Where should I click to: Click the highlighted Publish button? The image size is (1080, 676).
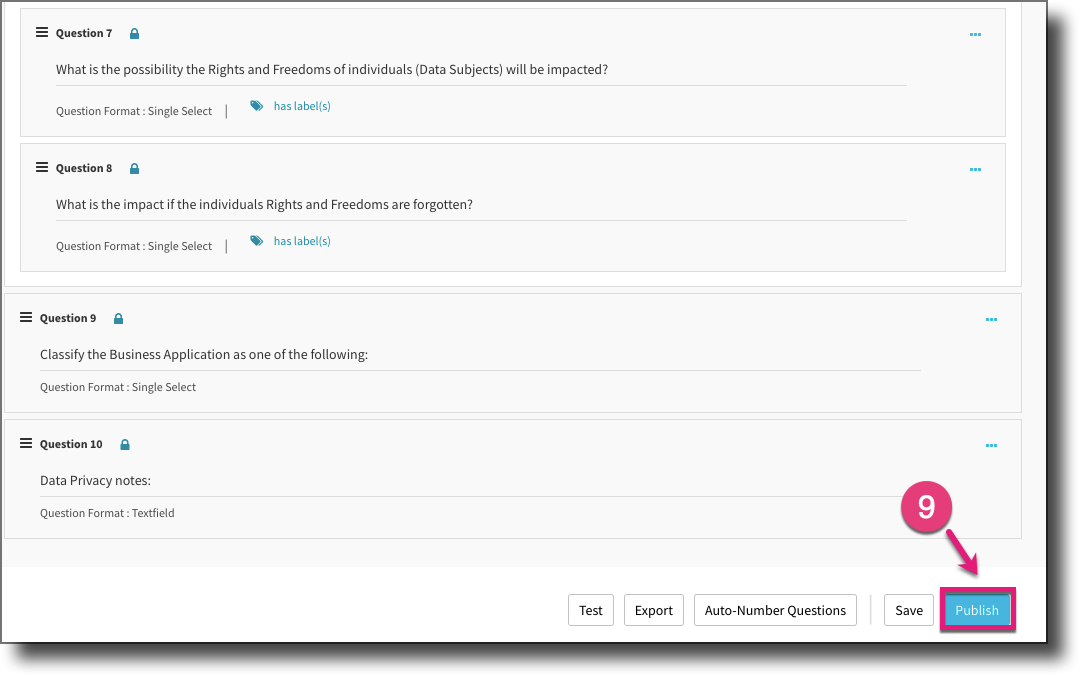[x=977, y=610]
